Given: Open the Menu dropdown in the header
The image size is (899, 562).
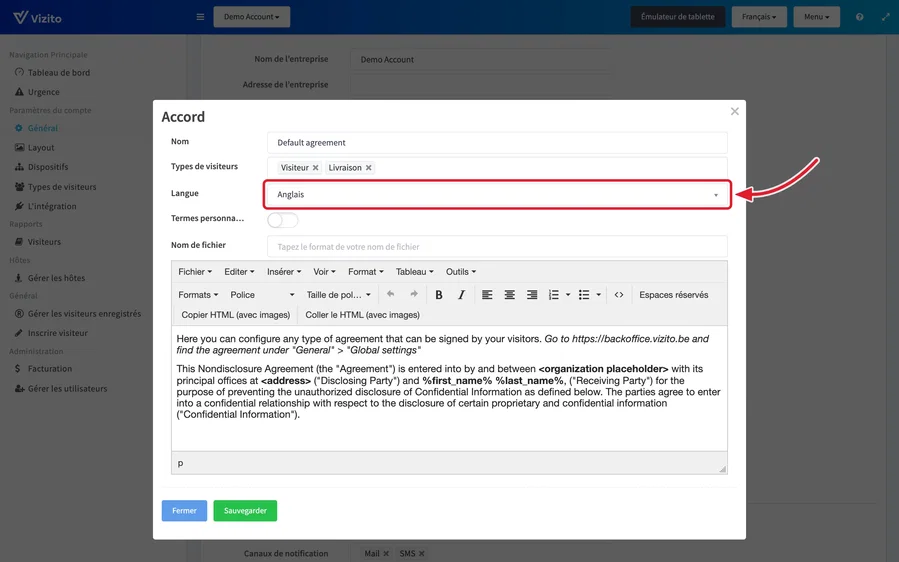Looking at the screenshot, I should point(816,17).
